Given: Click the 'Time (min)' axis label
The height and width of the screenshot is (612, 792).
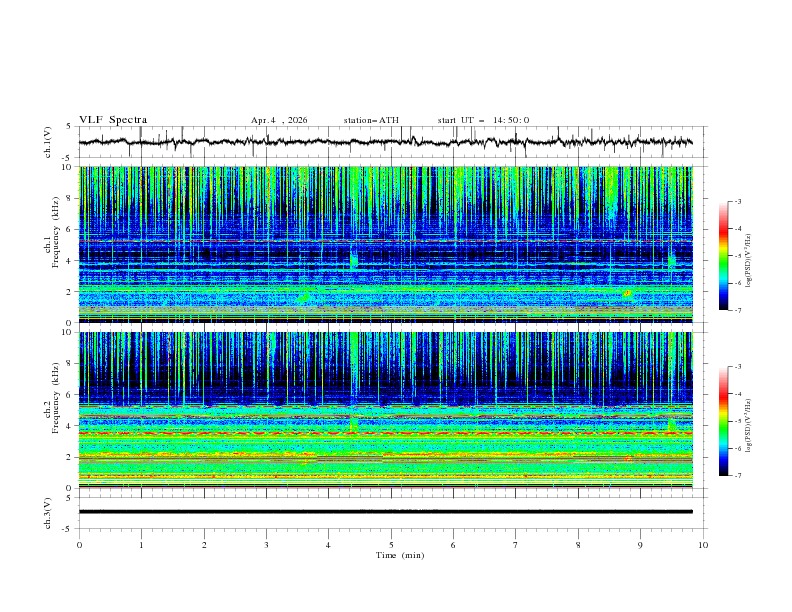Looking at the screenshot, I should click(x=400, y=555).
